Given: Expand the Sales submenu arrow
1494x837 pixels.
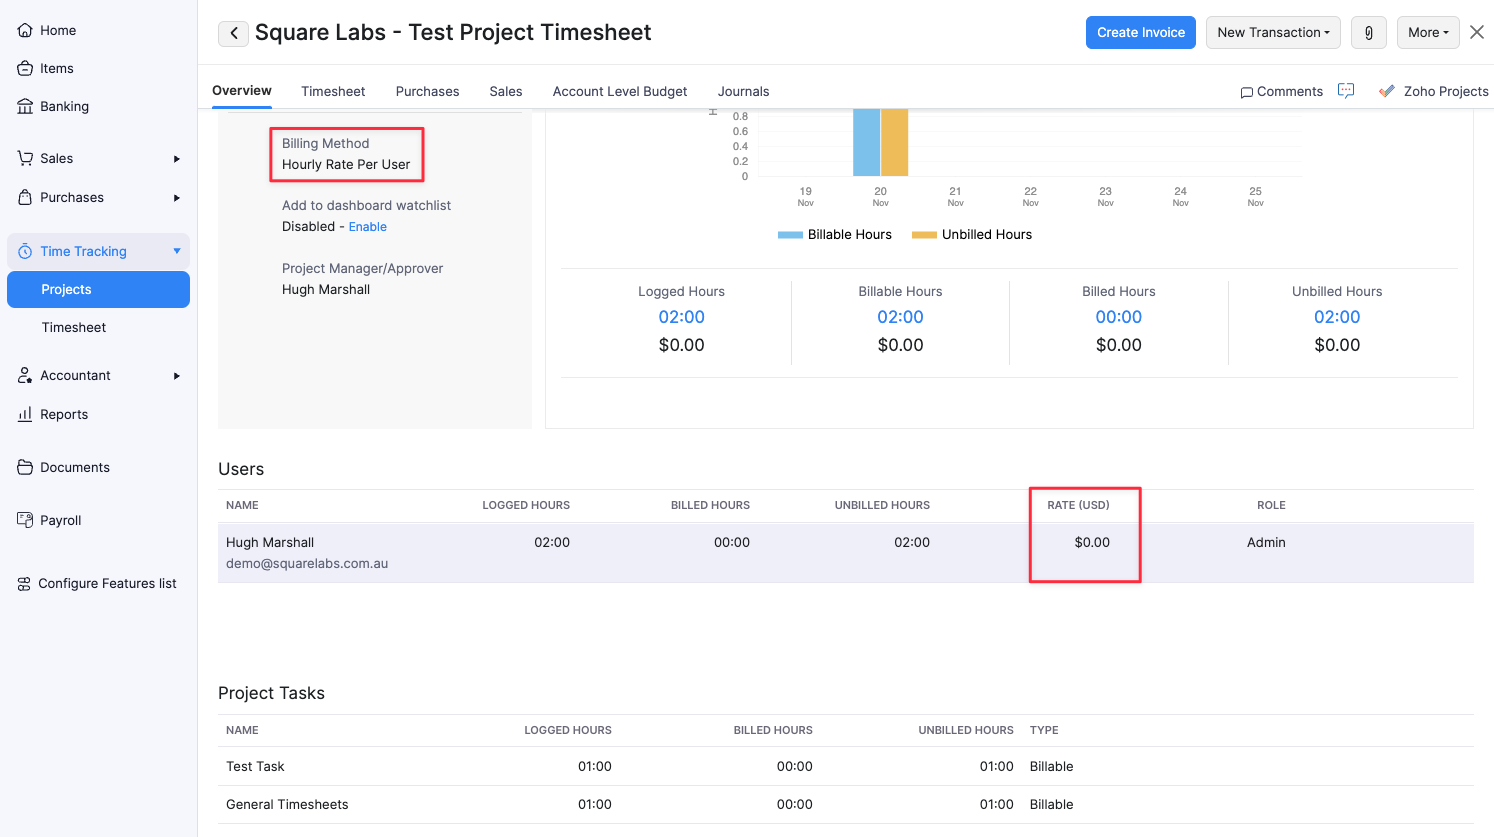Looking at the screenshot, I should tap(177, 159).
